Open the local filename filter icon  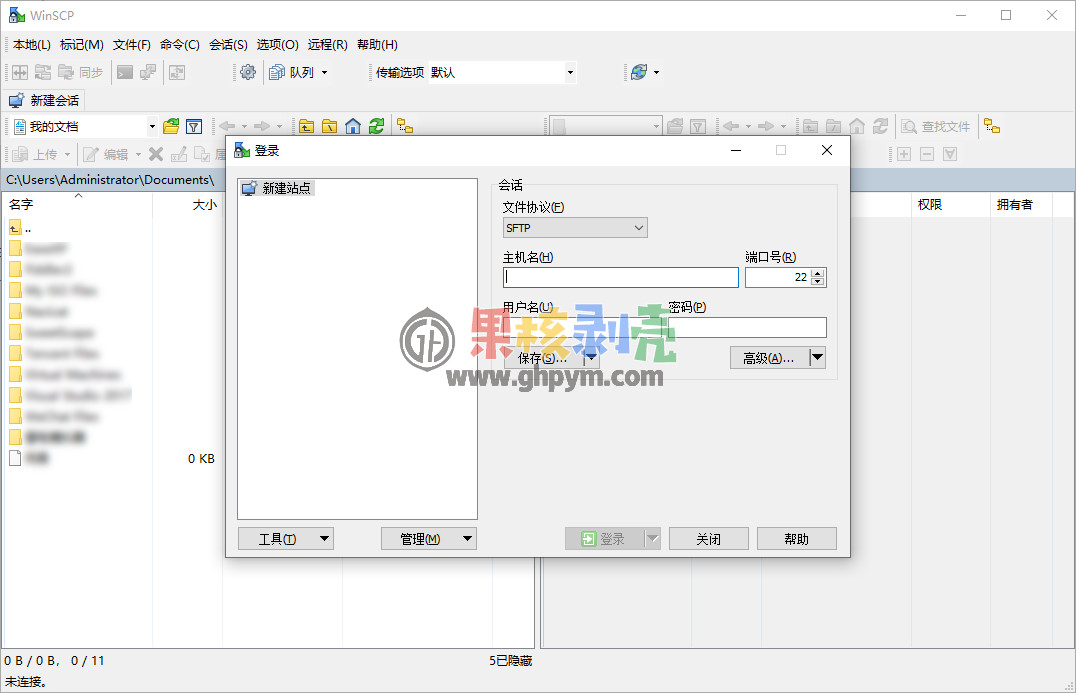pos(194,125)
